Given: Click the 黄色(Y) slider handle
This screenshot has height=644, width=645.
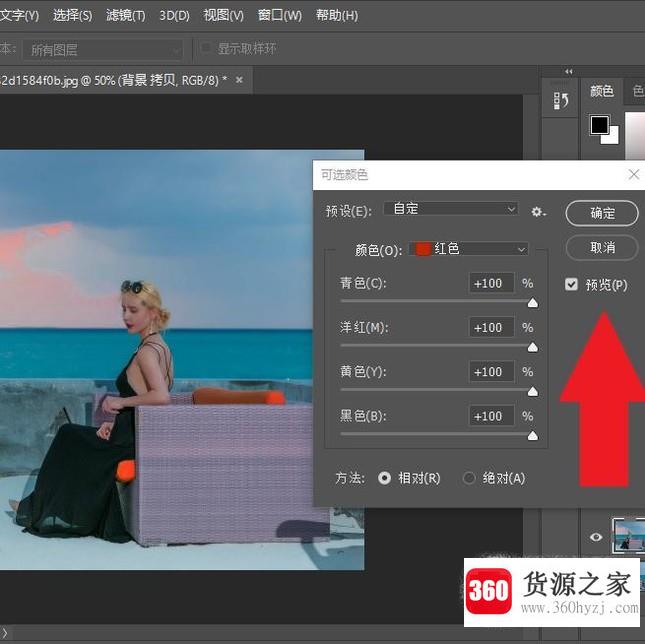Looking at the screenshot, I should (532, 391).
